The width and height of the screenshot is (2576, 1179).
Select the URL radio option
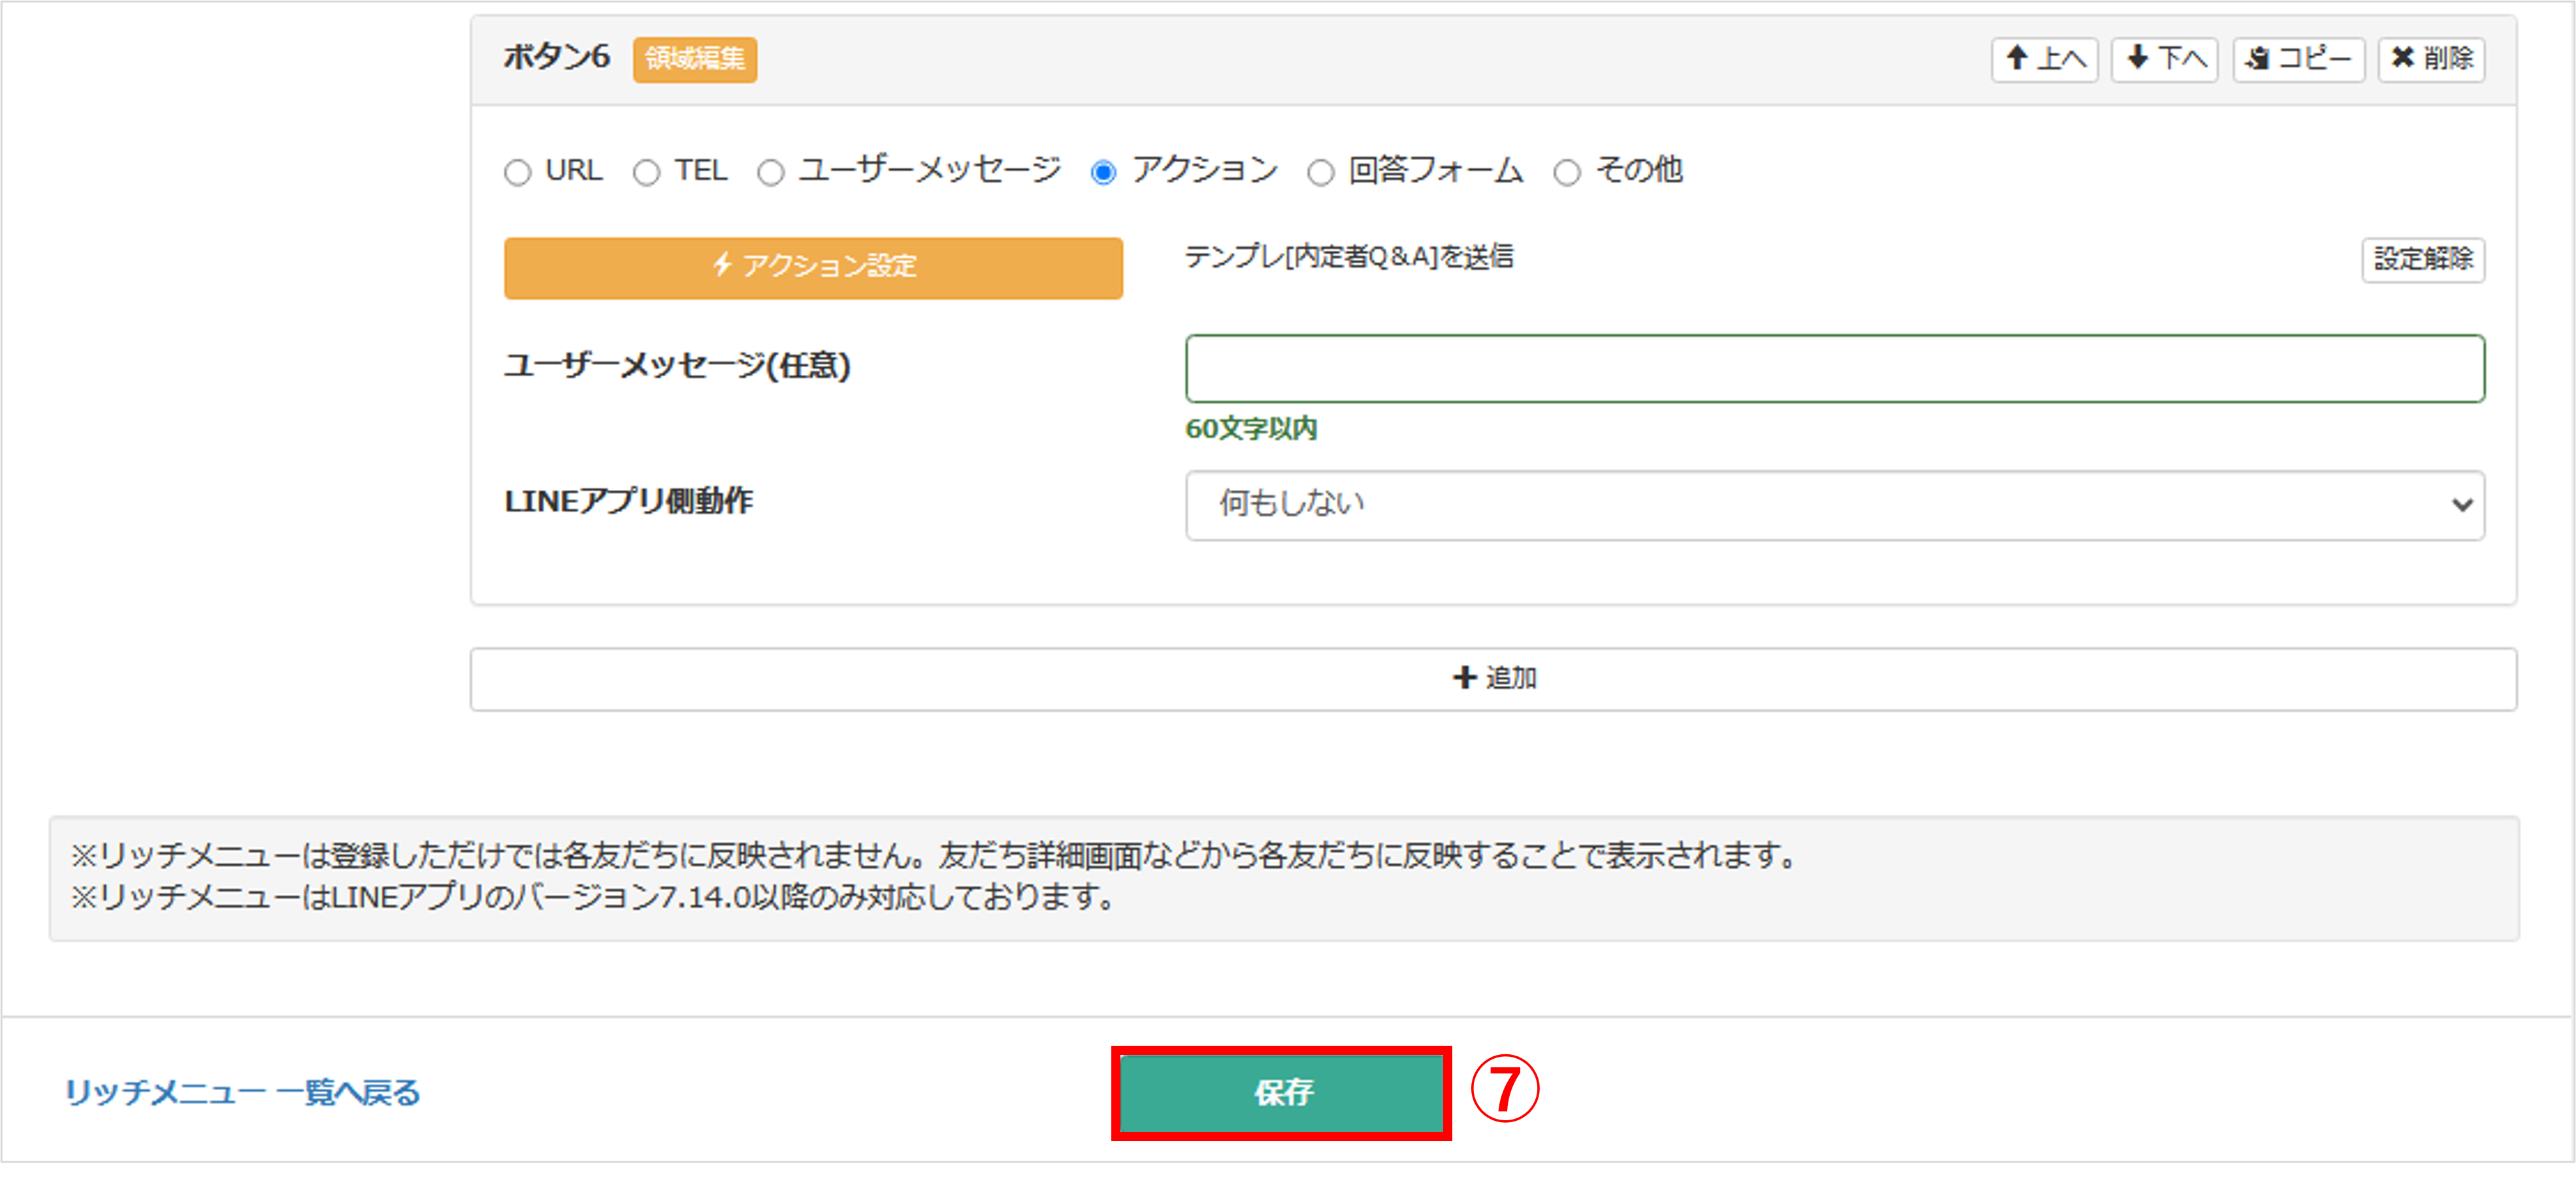[517, 172]
